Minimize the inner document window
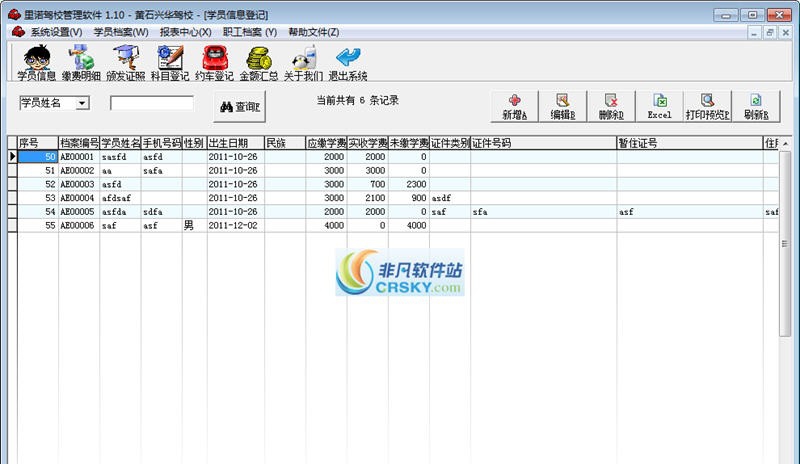This screenshot has width=800, height=464. point(754,32)
